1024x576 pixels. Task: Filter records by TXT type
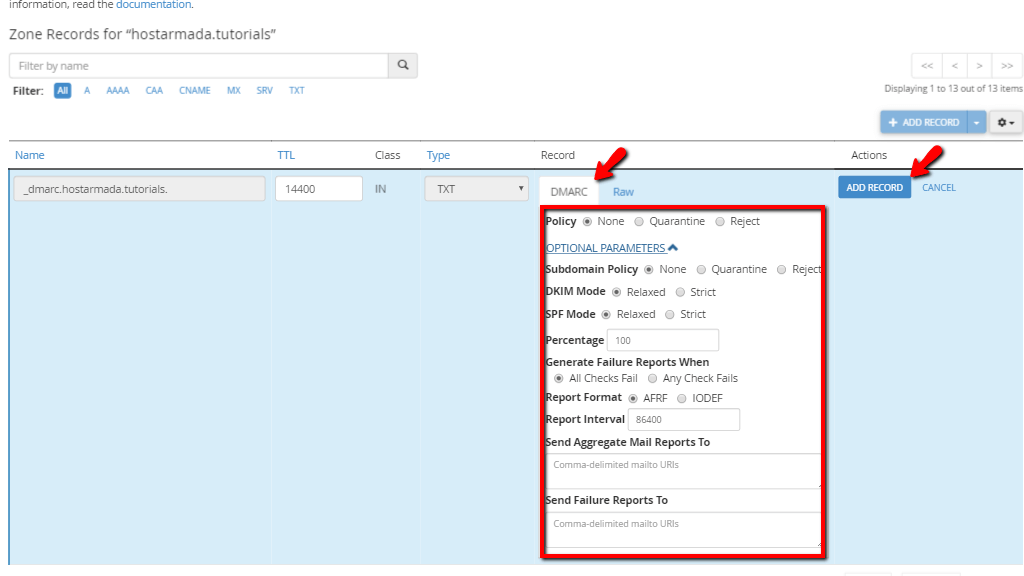(x=296, y=91)
